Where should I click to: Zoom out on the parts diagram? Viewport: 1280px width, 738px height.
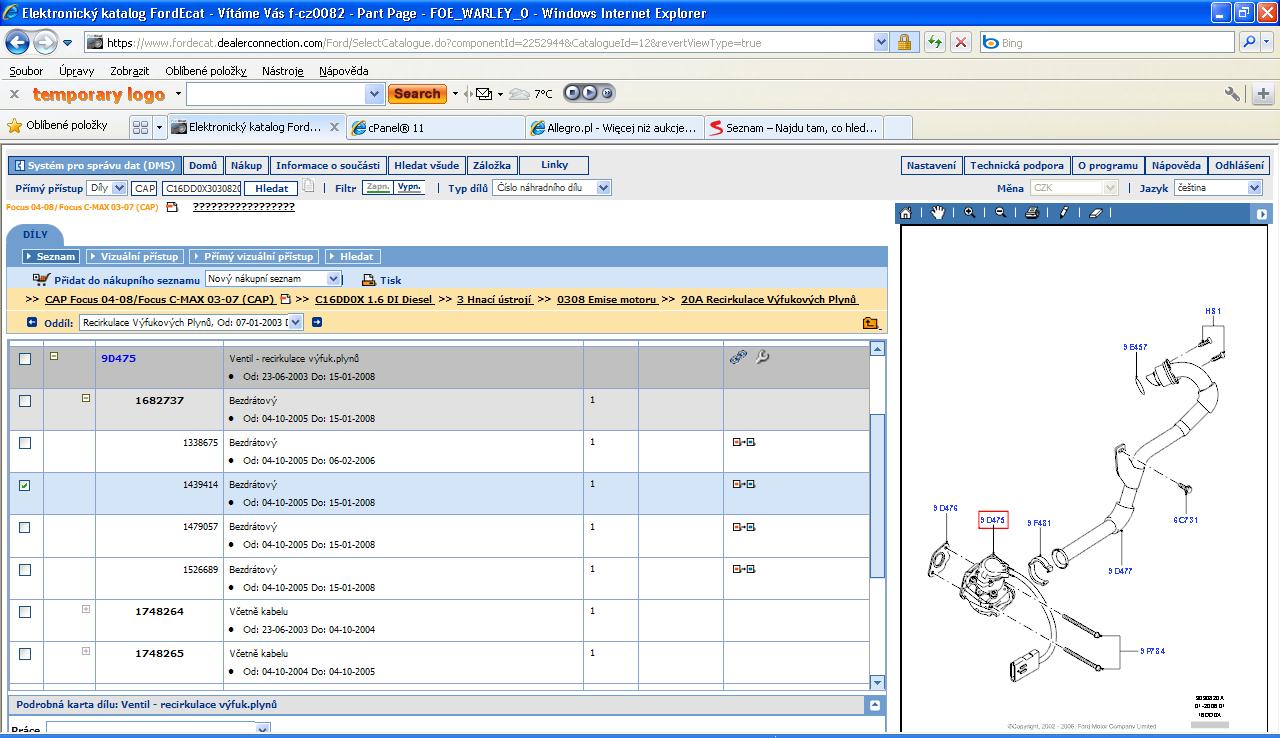(x=1000, y=213)
